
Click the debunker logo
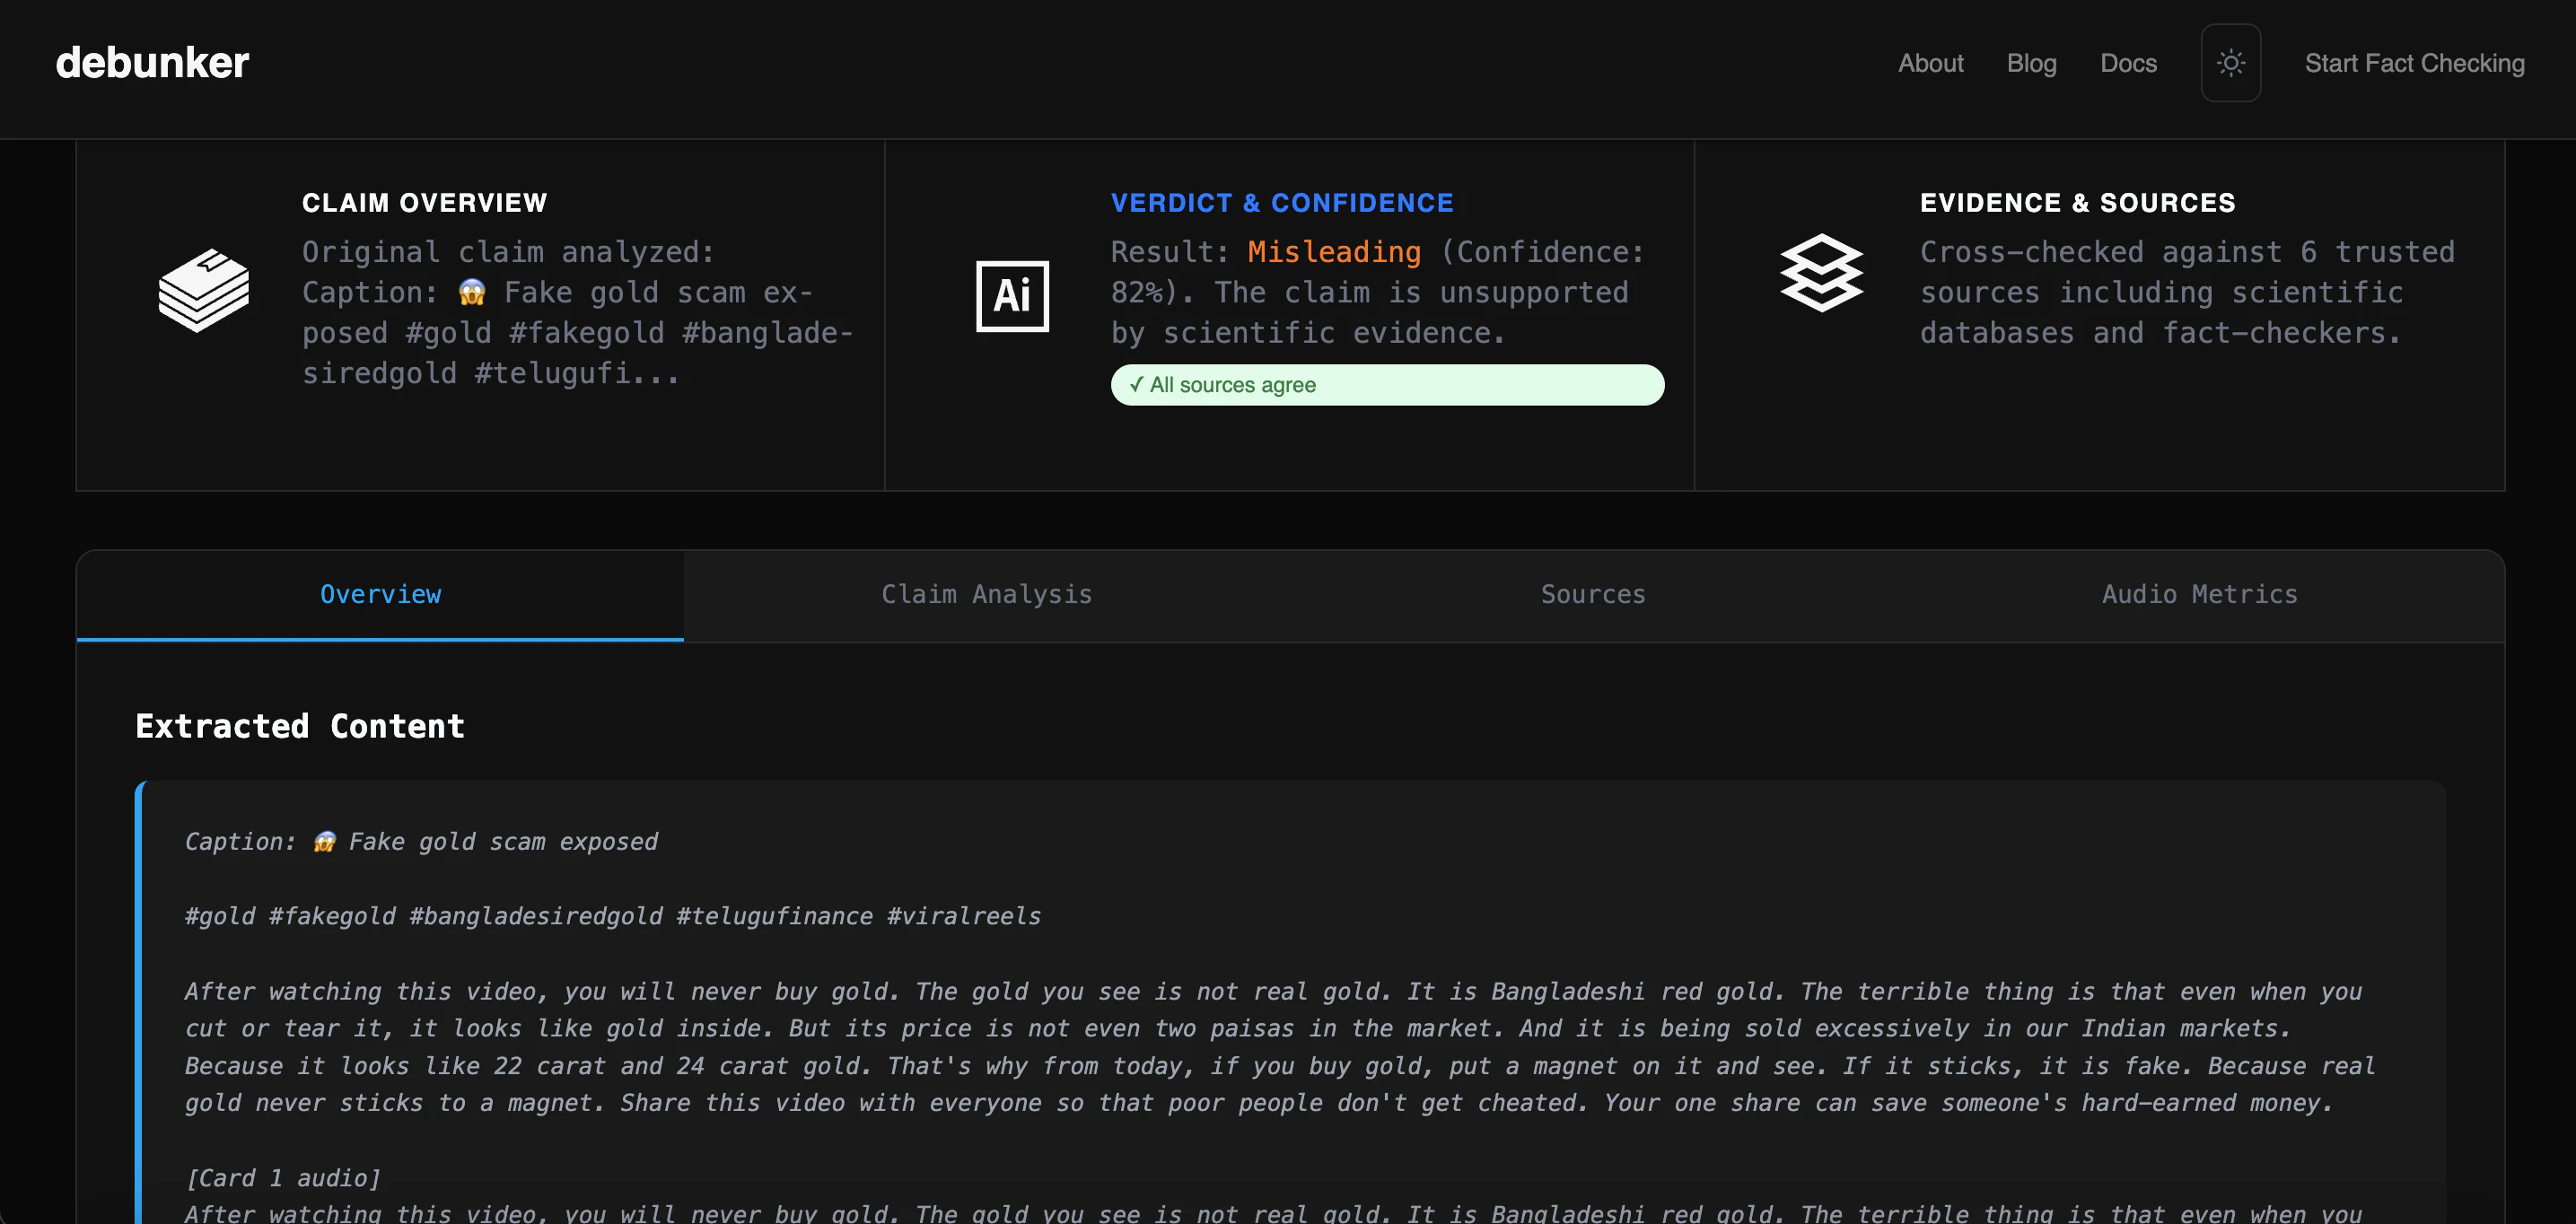(152, 63)
